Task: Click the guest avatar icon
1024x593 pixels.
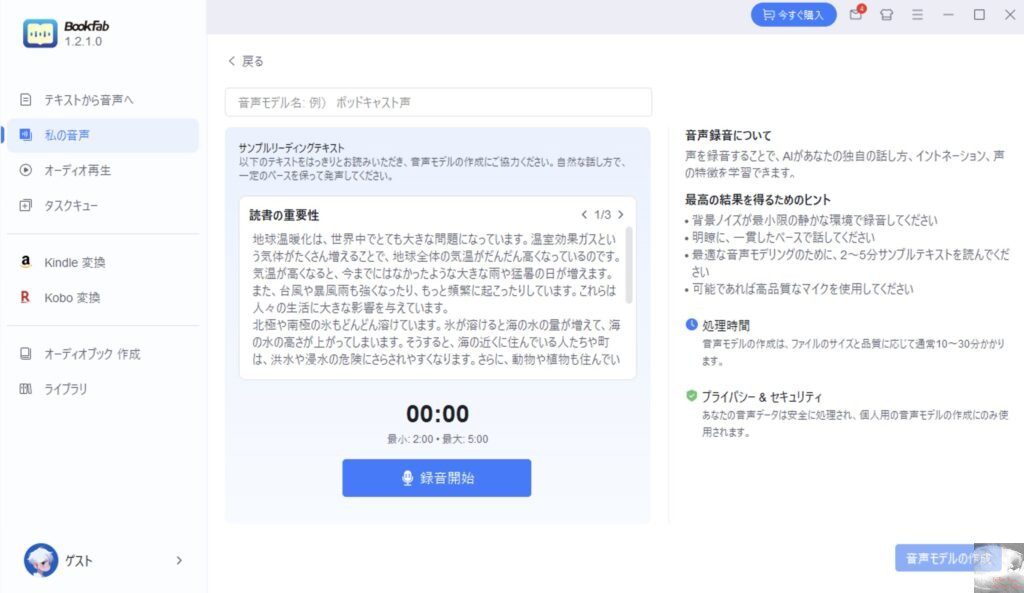Action: pyautogui.click(x=41, y=561)
